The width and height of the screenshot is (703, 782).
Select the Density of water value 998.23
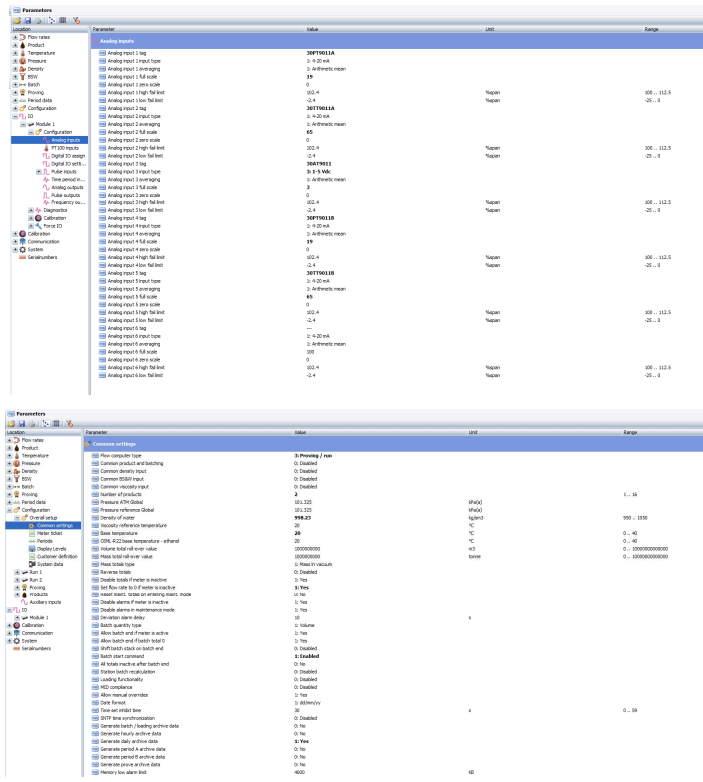point(303,518)
